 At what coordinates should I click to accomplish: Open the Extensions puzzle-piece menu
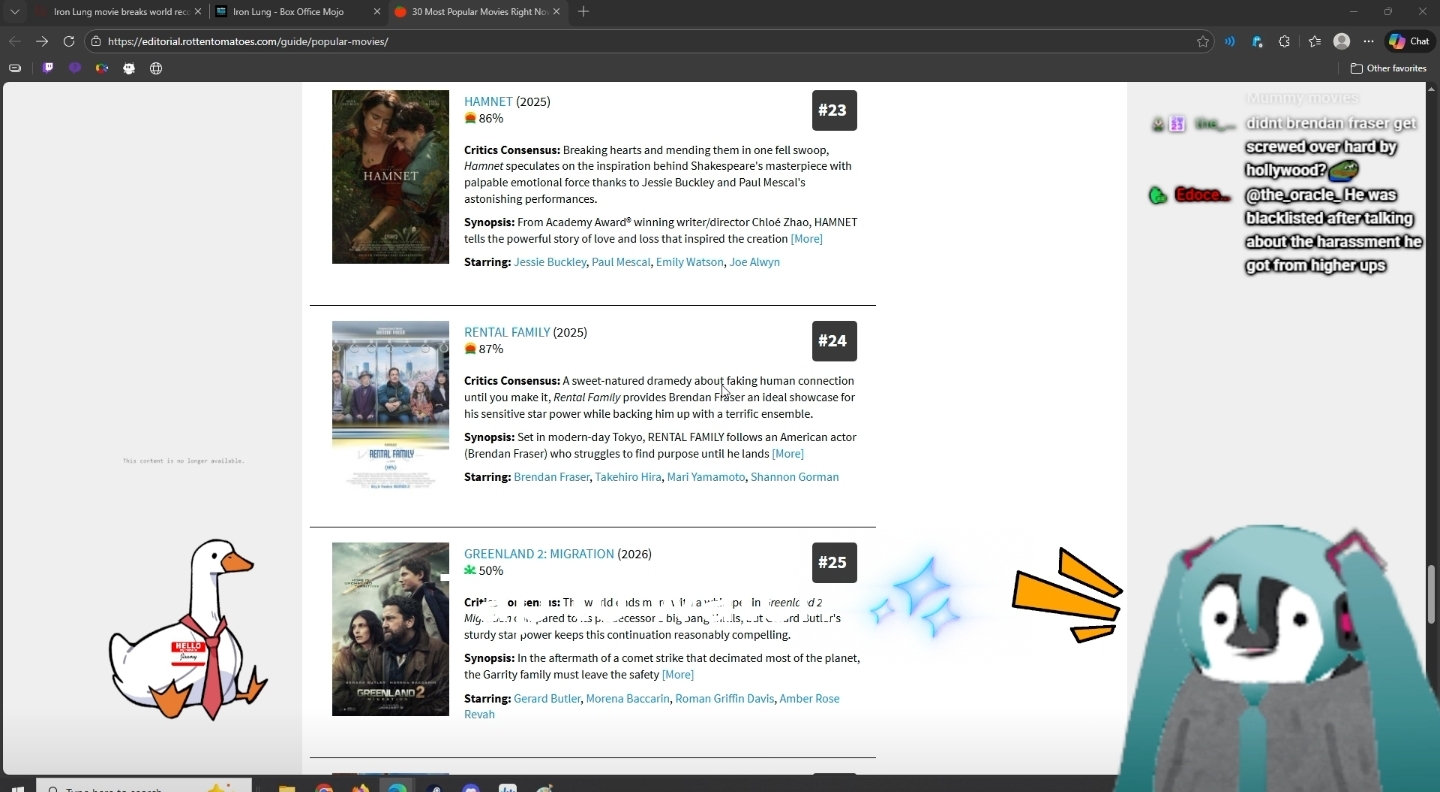[x=1285, y=41]
